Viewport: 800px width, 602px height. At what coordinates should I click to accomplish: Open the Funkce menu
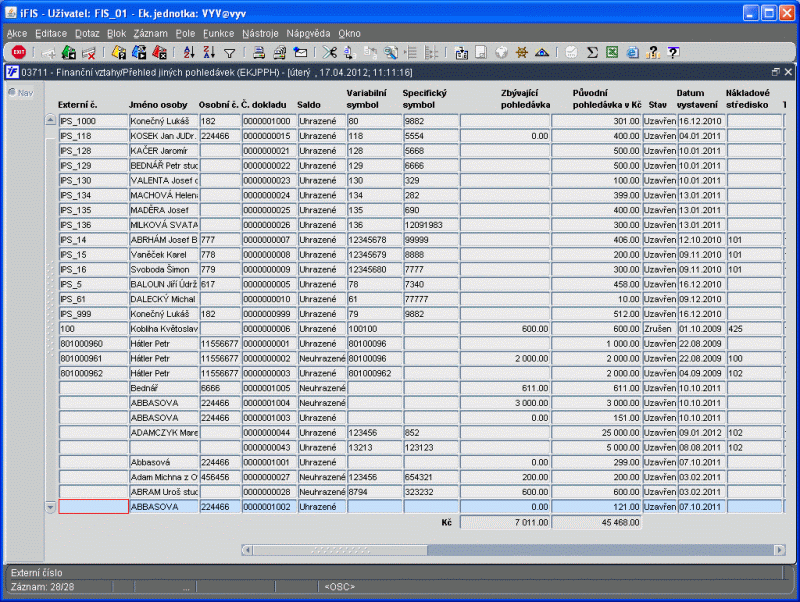218,34
